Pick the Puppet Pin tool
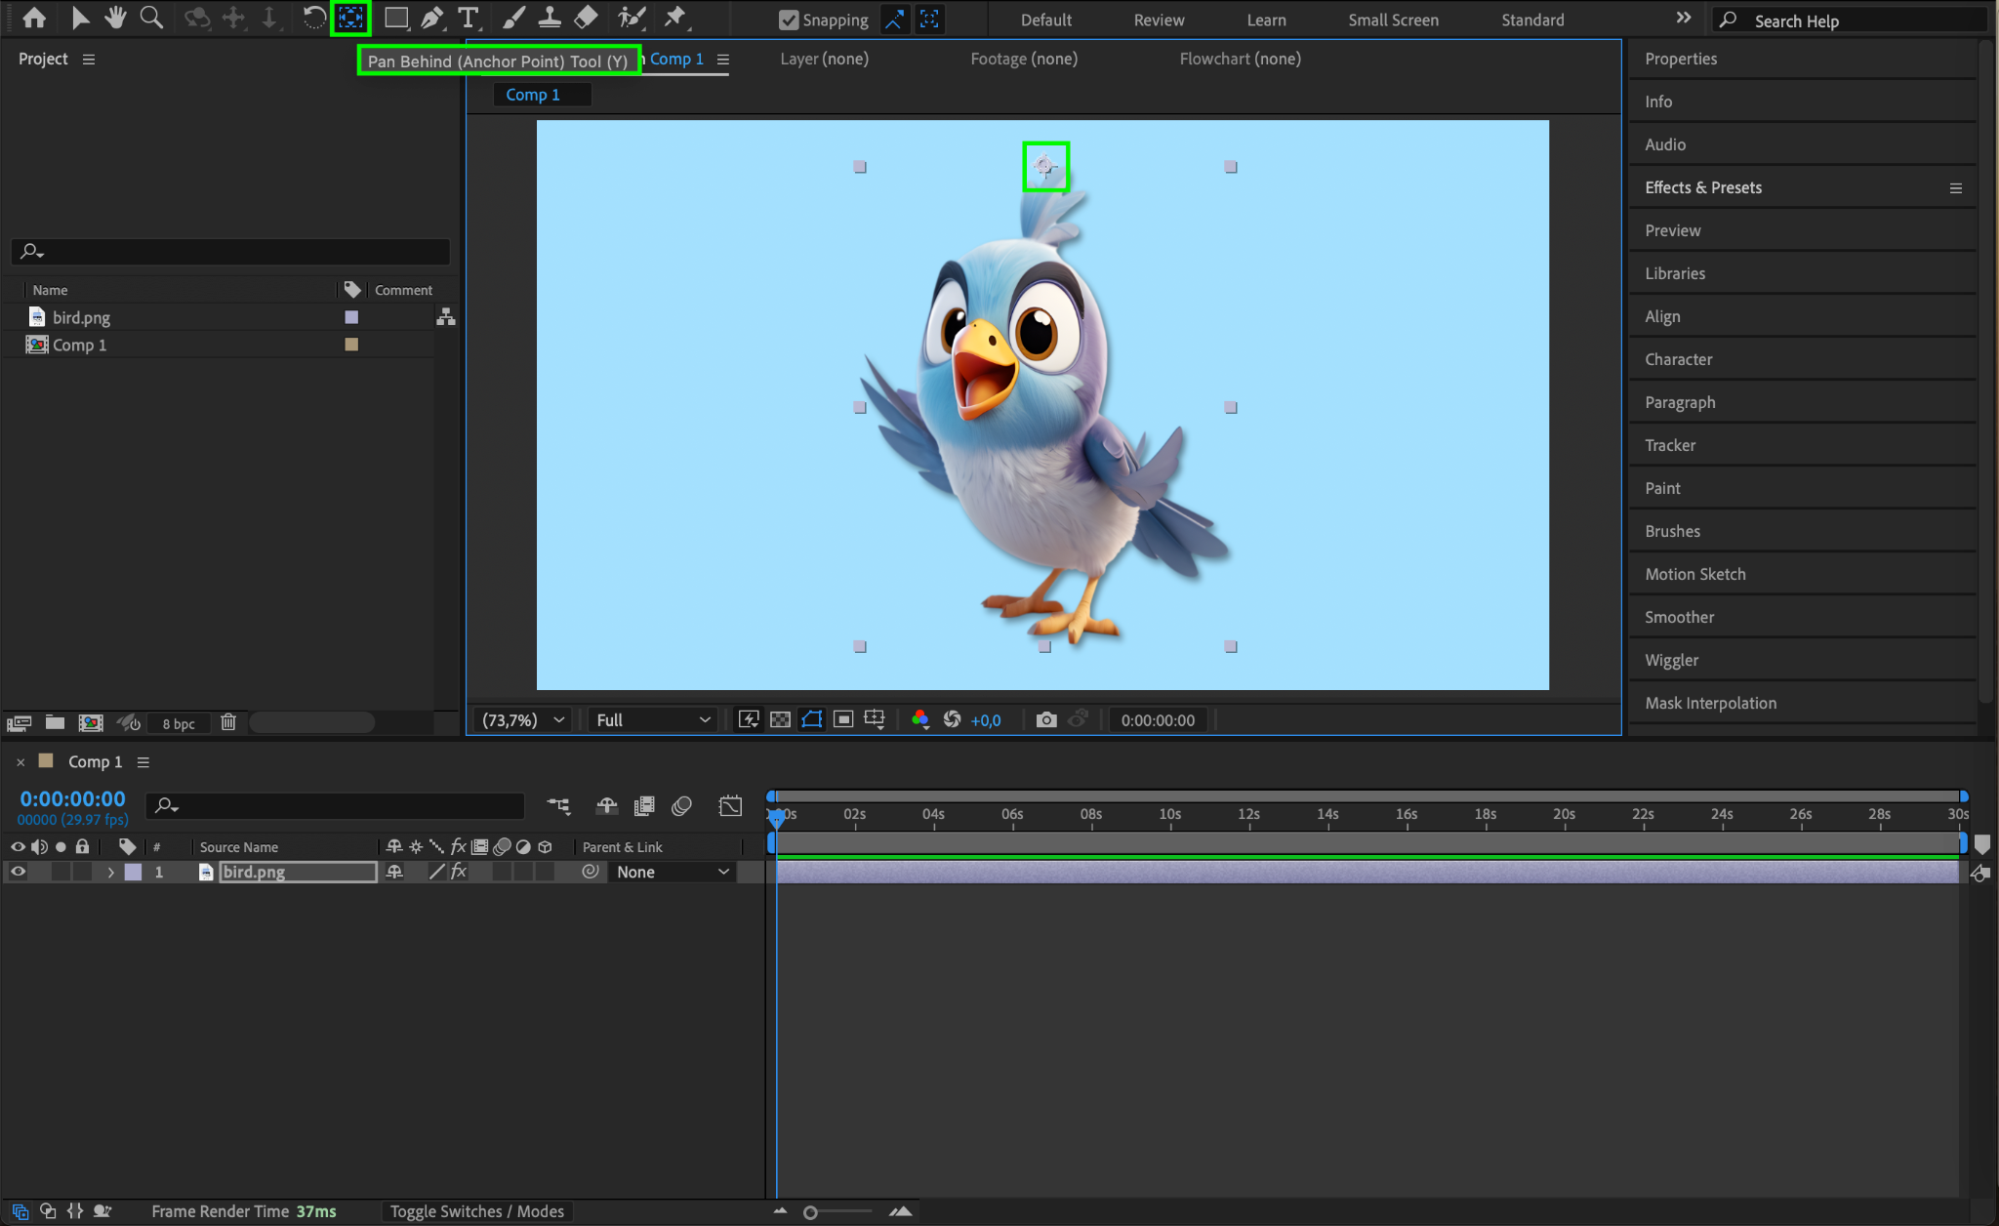Screen dimensions: 1999x1226 tap(675, 18)
